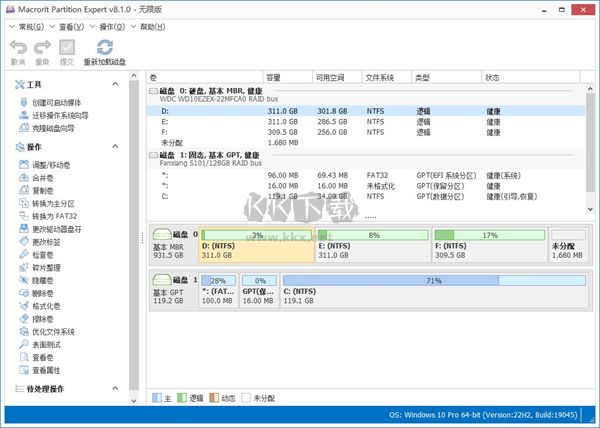Click 磁盘 1 基本 GPT disk label
Viewport: 600px width, 428px height.
pos(174,290)
